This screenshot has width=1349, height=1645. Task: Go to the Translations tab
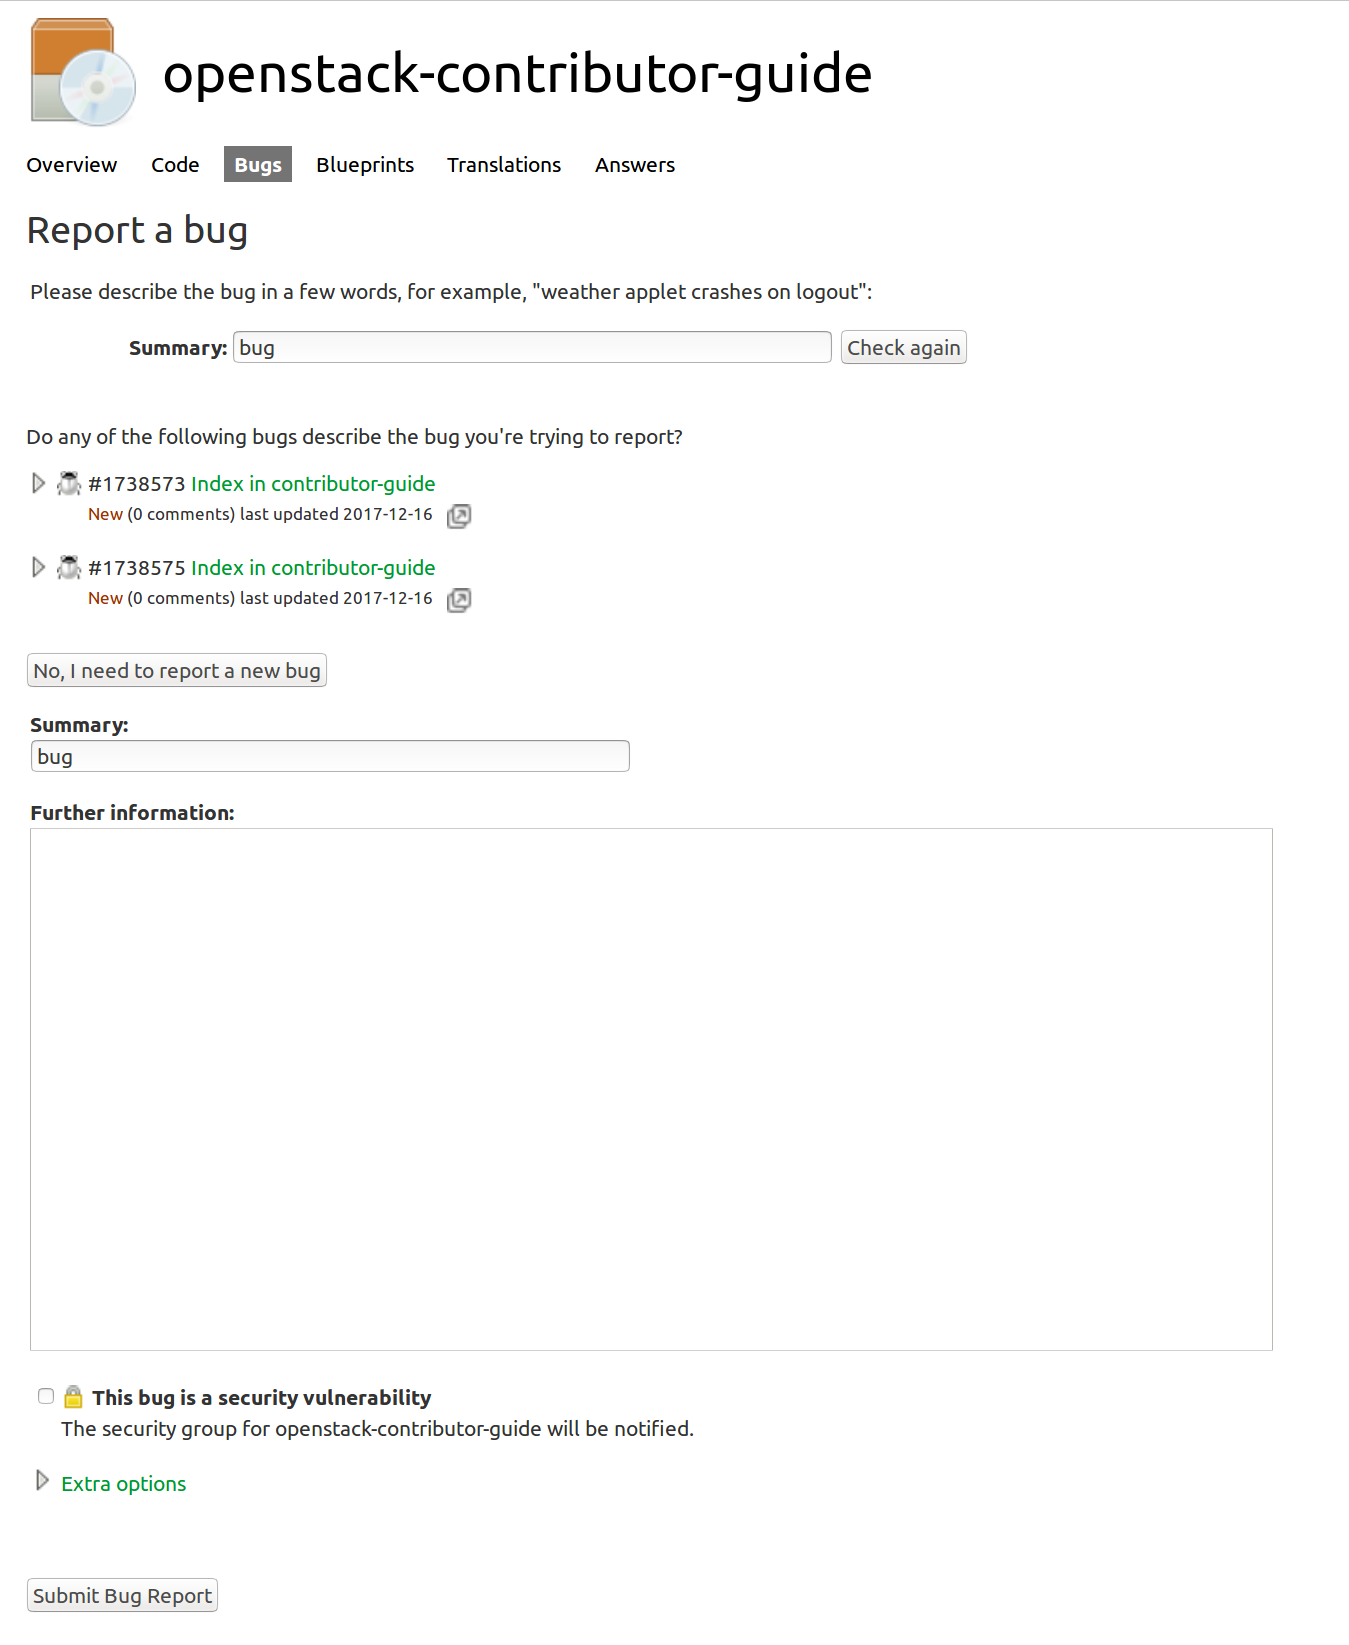503,165
